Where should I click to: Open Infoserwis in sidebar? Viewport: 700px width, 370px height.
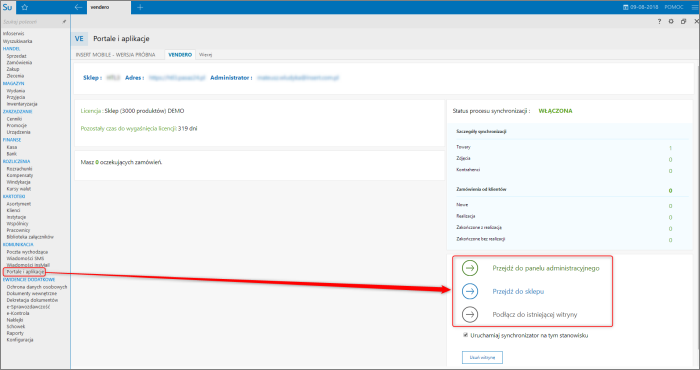pos(13,33)
